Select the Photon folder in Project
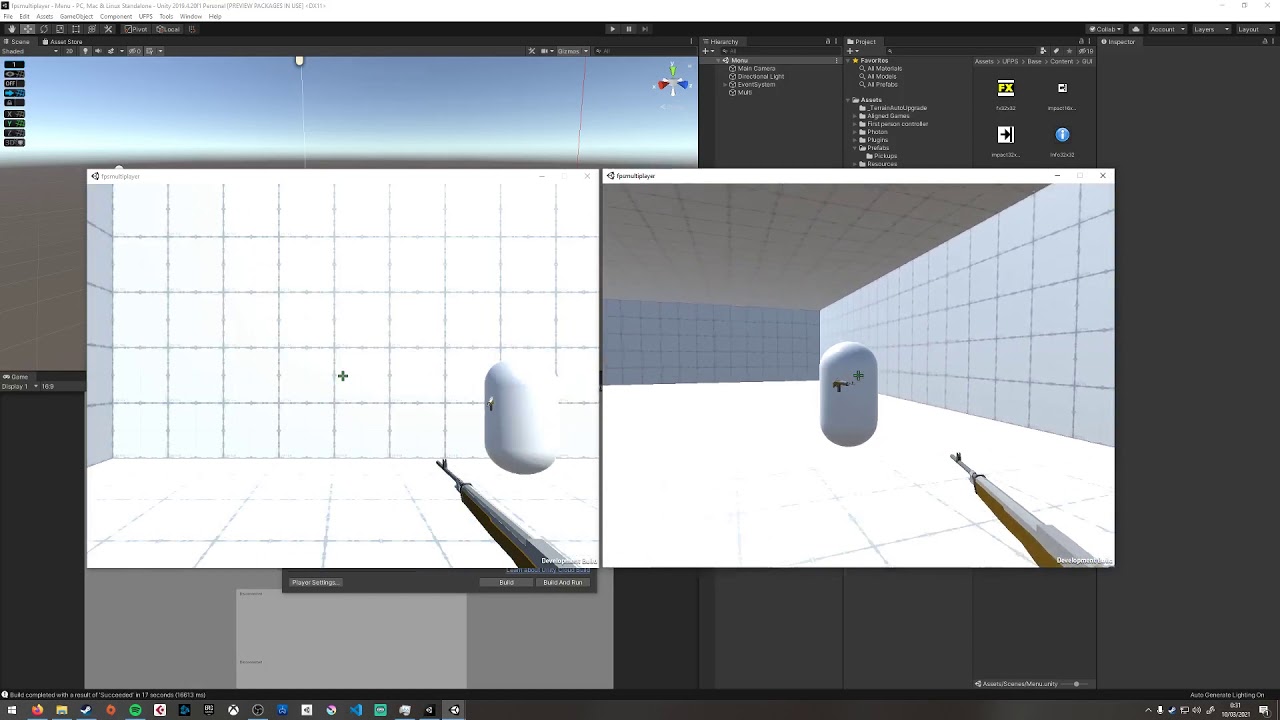The image size is (1280, 720). coord(876,132)
